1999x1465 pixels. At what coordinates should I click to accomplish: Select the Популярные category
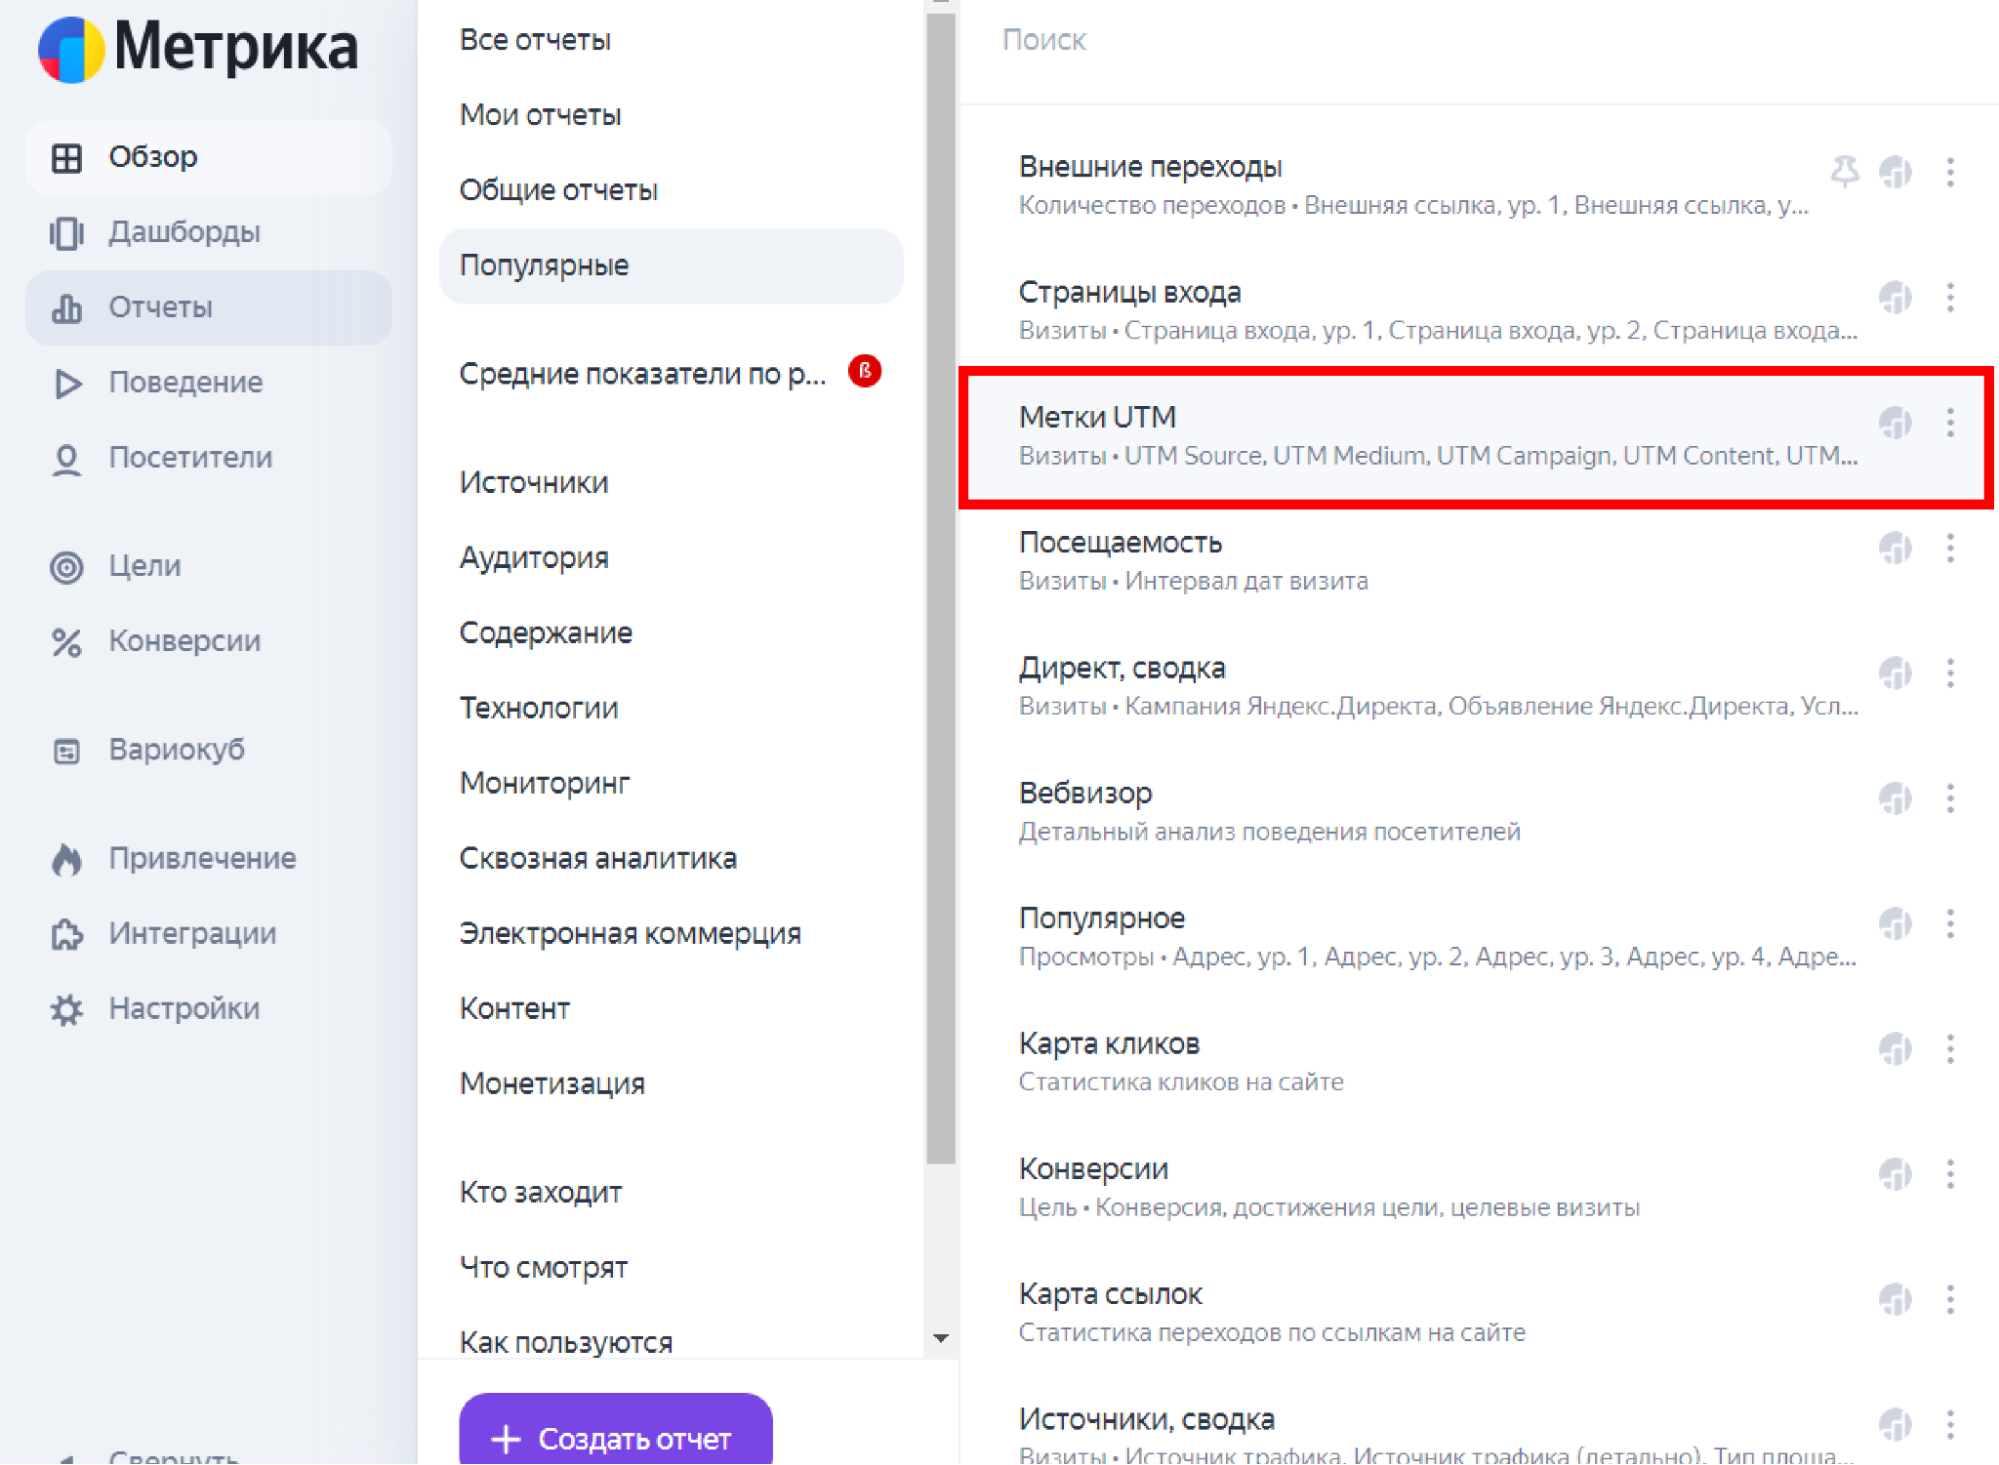pyautogui.click(x=671, y=266)
